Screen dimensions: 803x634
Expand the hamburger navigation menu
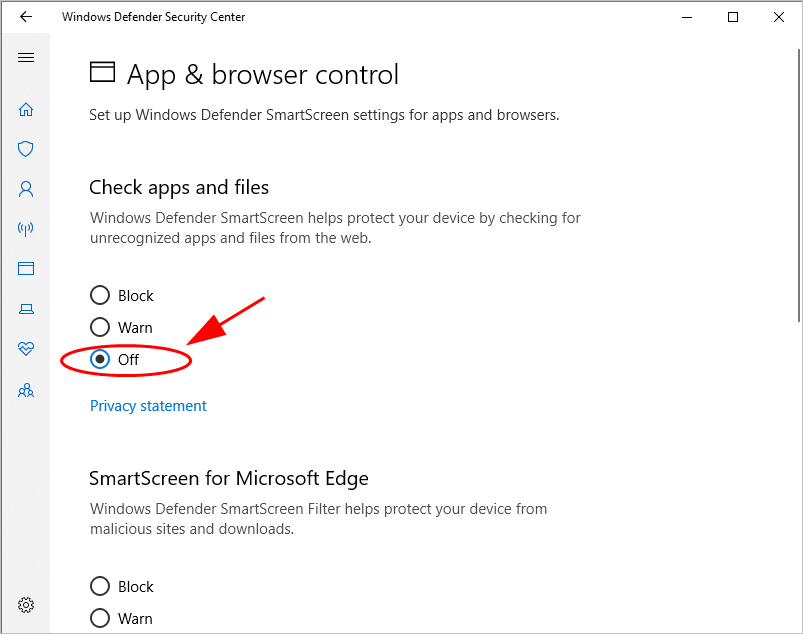tap(26, 58)
